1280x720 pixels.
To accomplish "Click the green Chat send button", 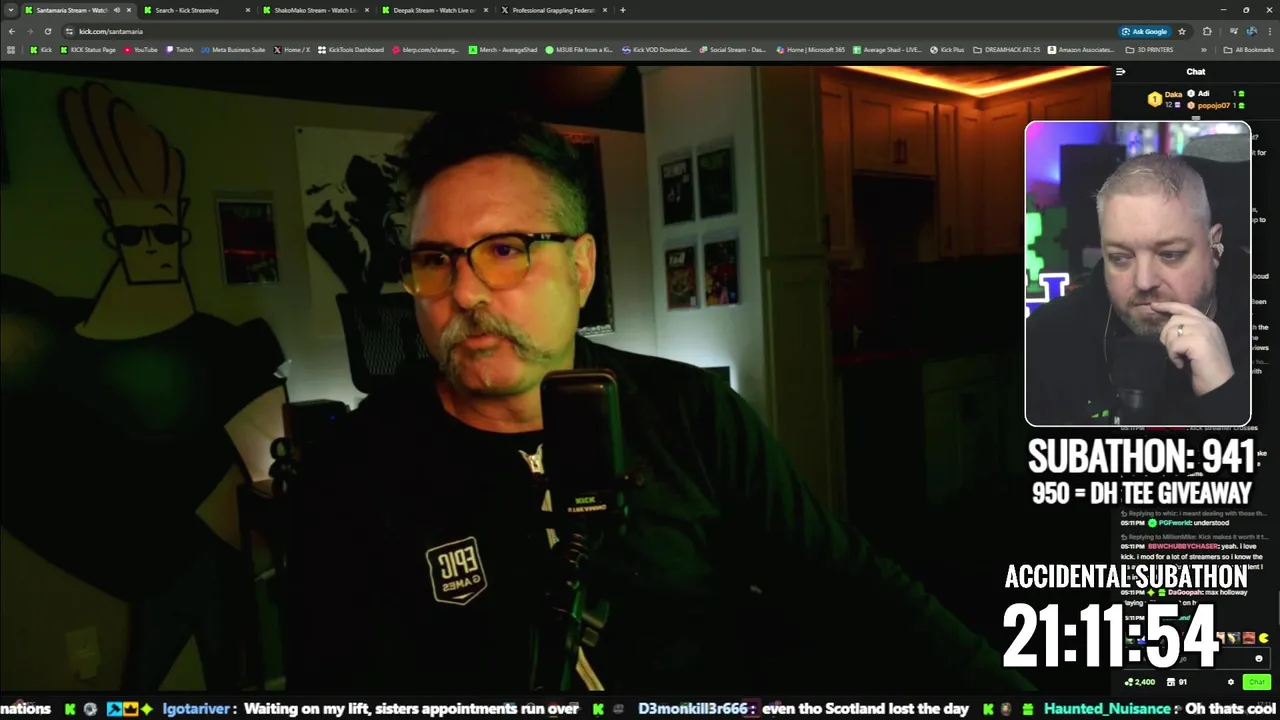I will tap(1257, 682).
